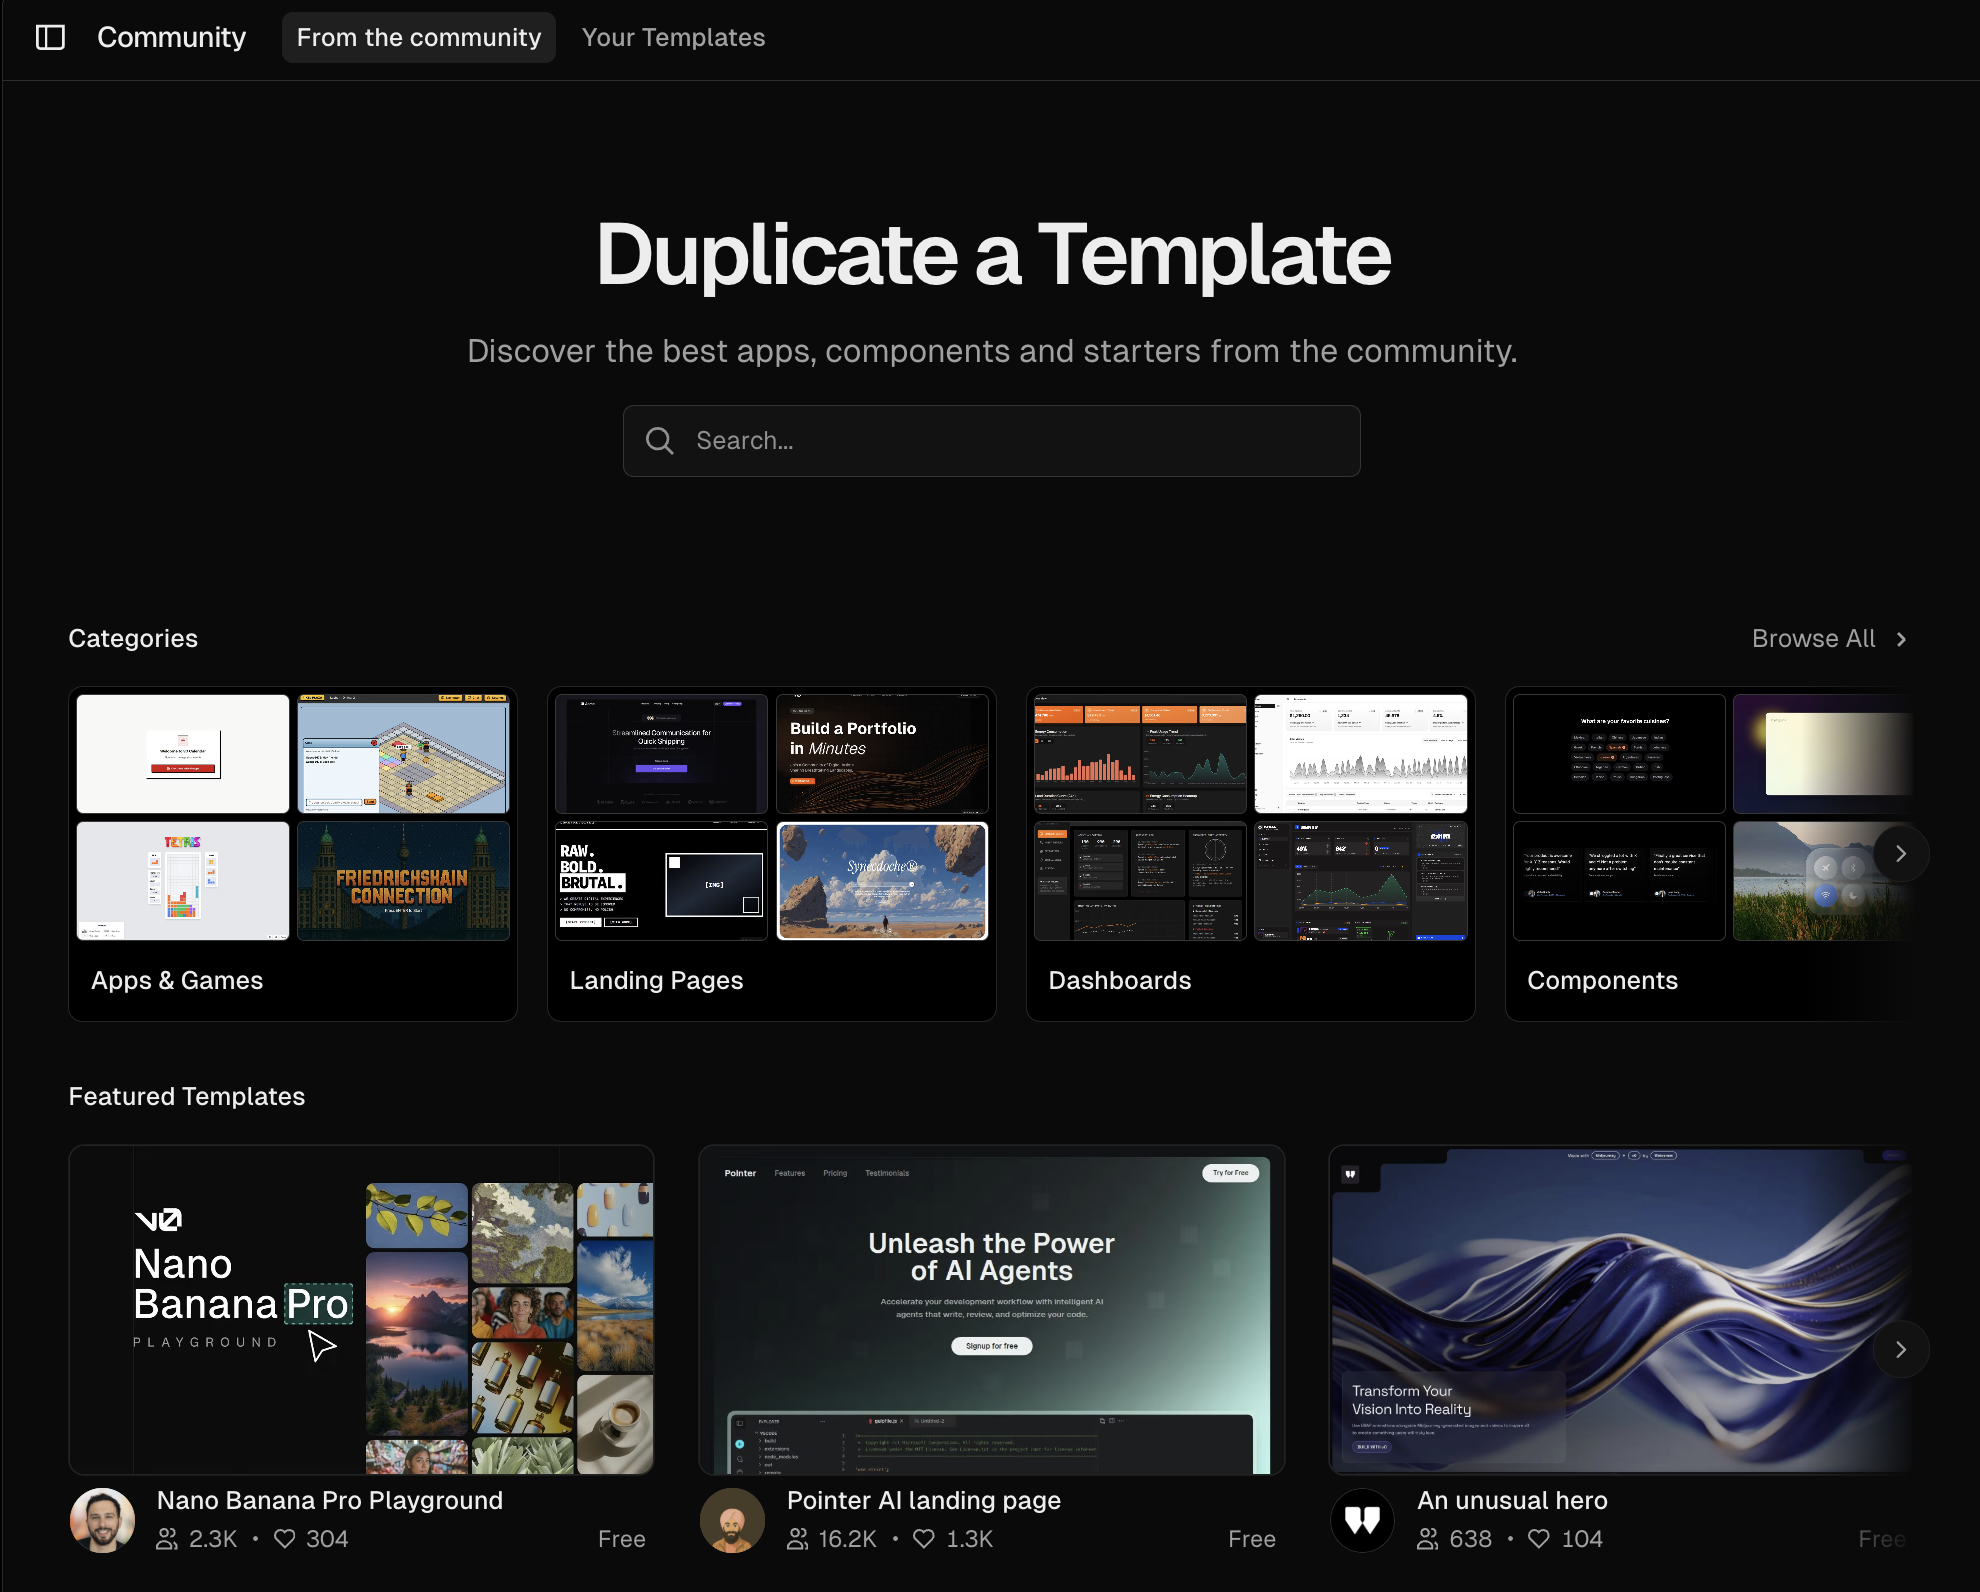Click the Browse All link
1980x1592 pixels.
tap(1814, 638)
